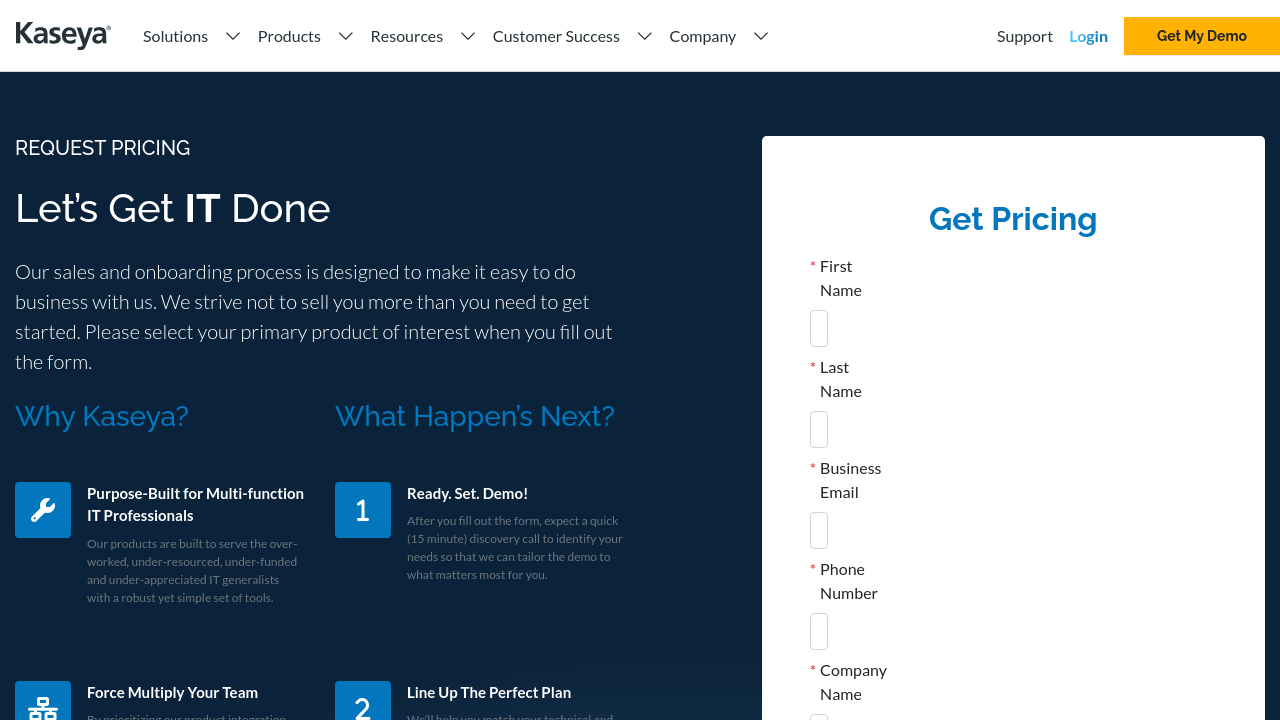The image size is (1280, 720).
Task: Select the Business Email input box
Action: click(x=819, y=530)
